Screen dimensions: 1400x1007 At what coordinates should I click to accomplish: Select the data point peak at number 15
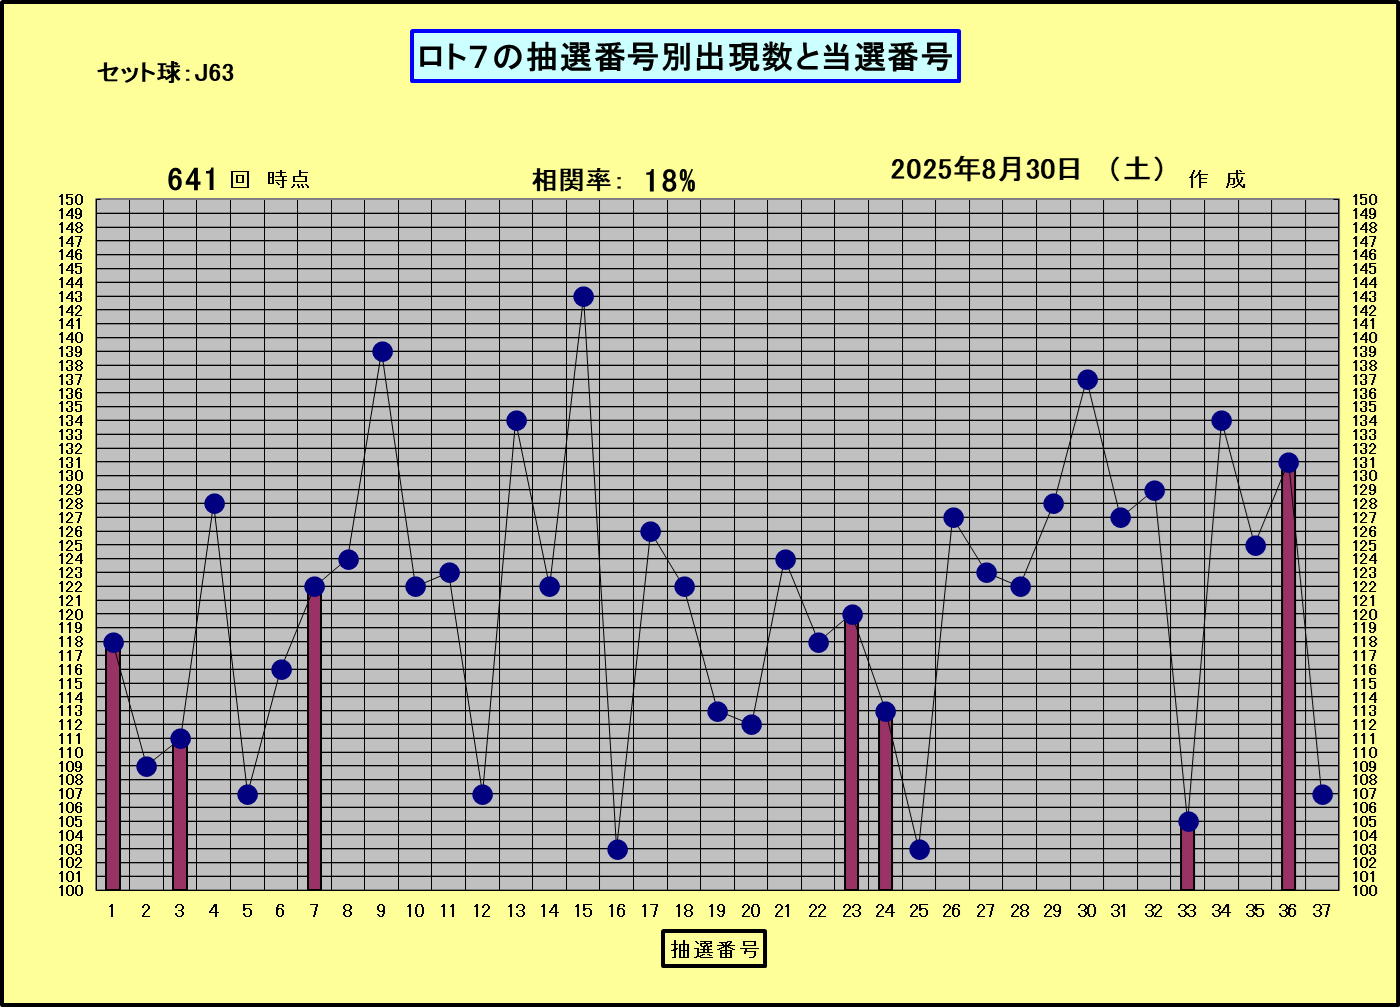pyautogui.click(x=583, y=297)
